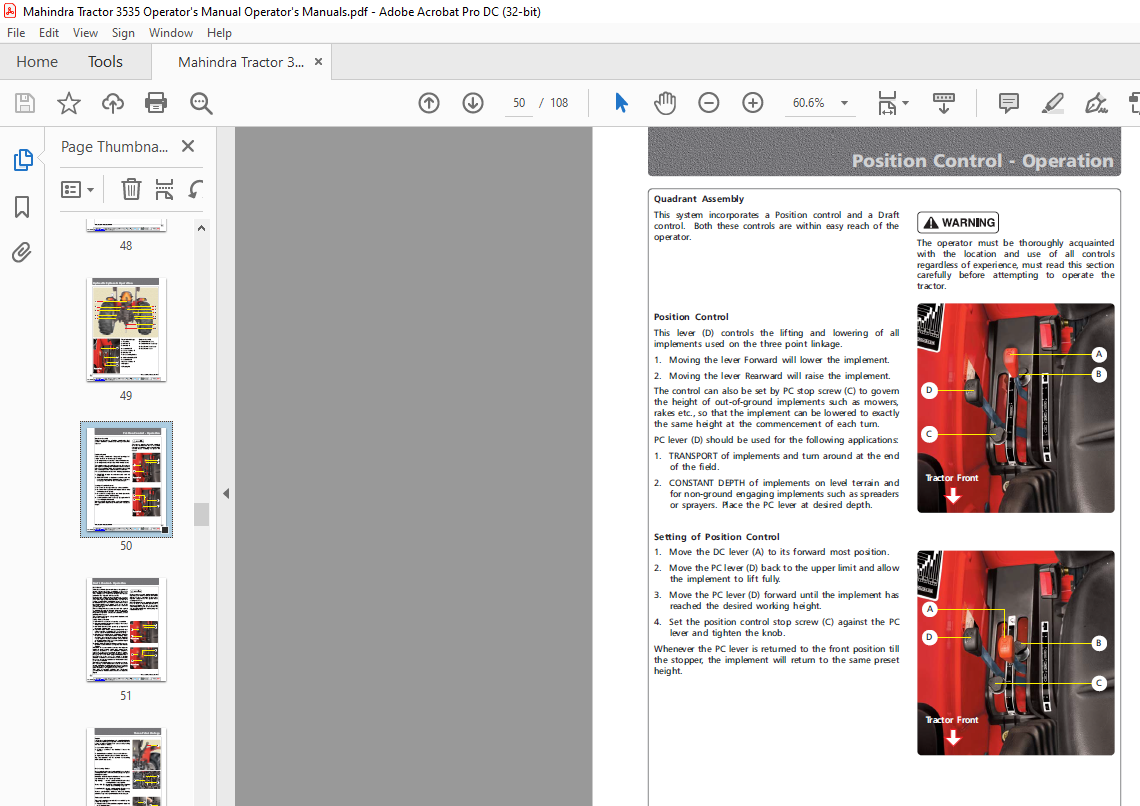Select page 50 thumbnail

[x=126, y=480]
